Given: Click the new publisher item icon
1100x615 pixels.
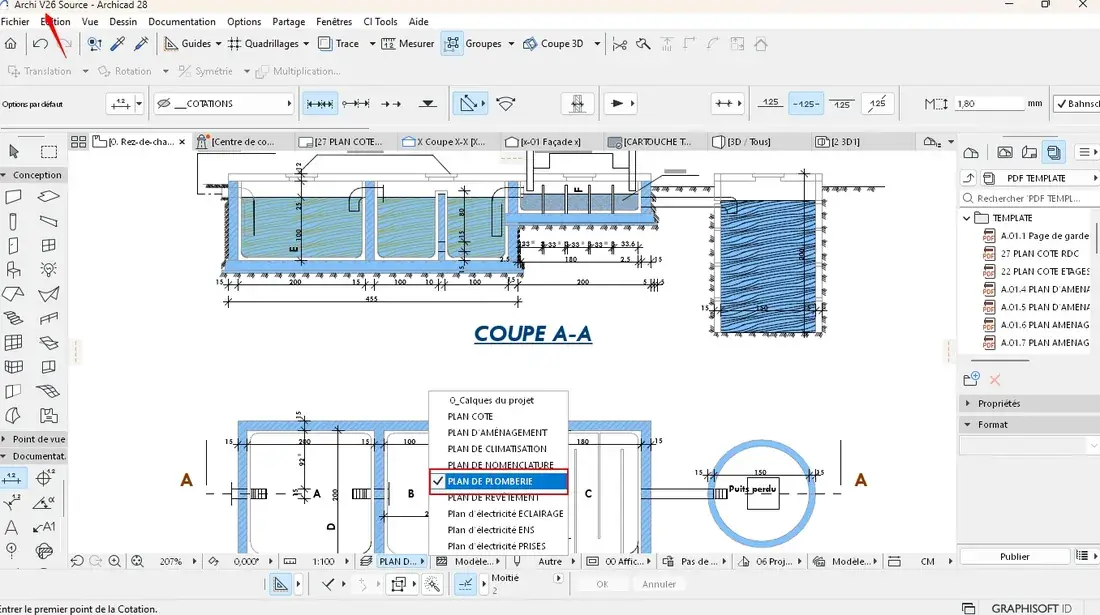Looking at the screenshot, I should pyautogui.click(x=972, y=379).
